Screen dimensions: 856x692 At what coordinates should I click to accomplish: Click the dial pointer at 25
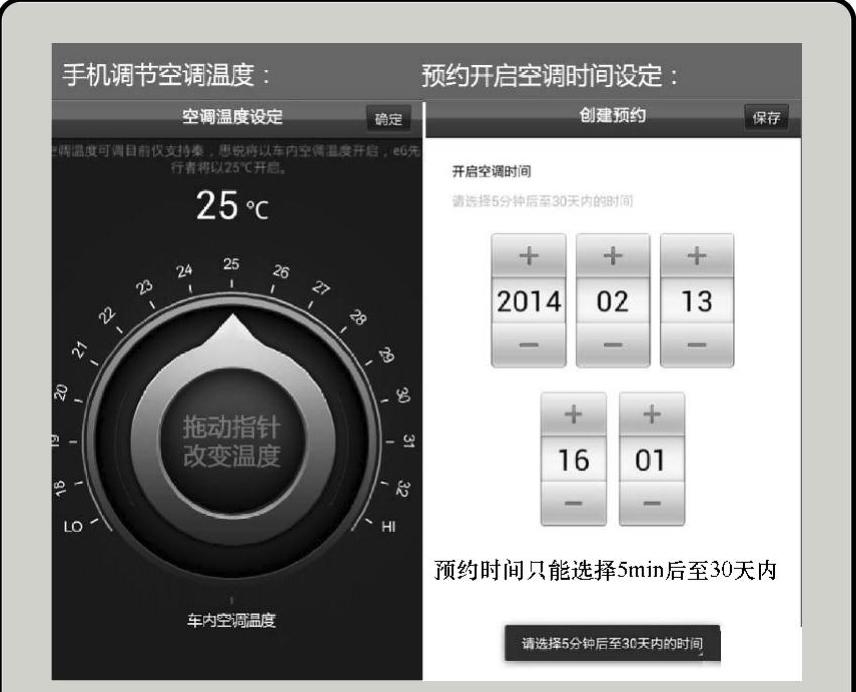pos(232,328)
